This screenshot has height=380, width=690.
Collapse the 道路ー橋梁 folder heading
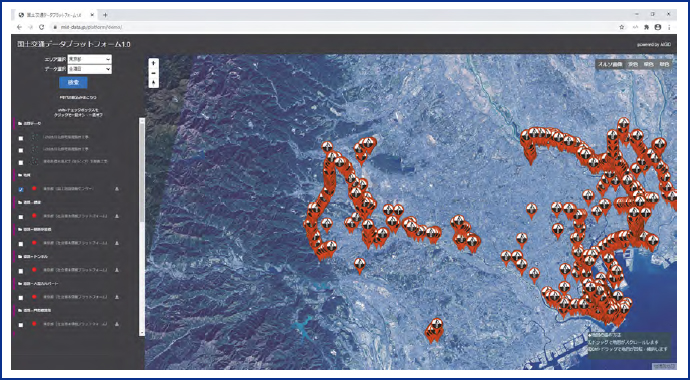tap(29, 202)
